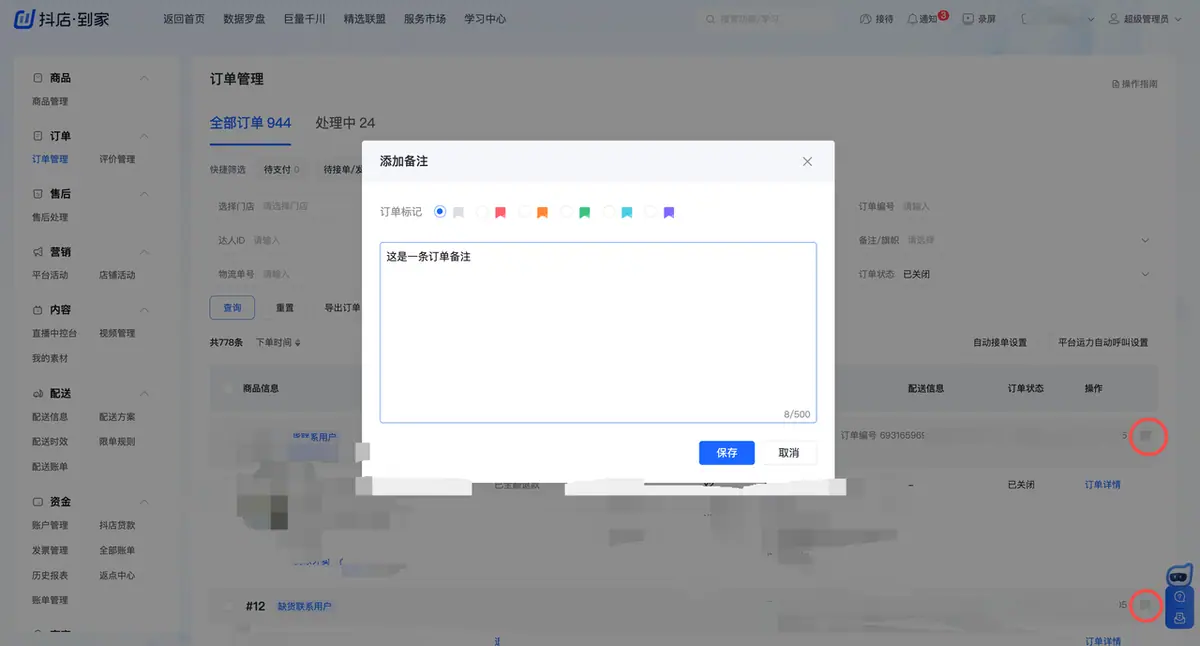Open the 超级管理员 account dropdown

1145,19
